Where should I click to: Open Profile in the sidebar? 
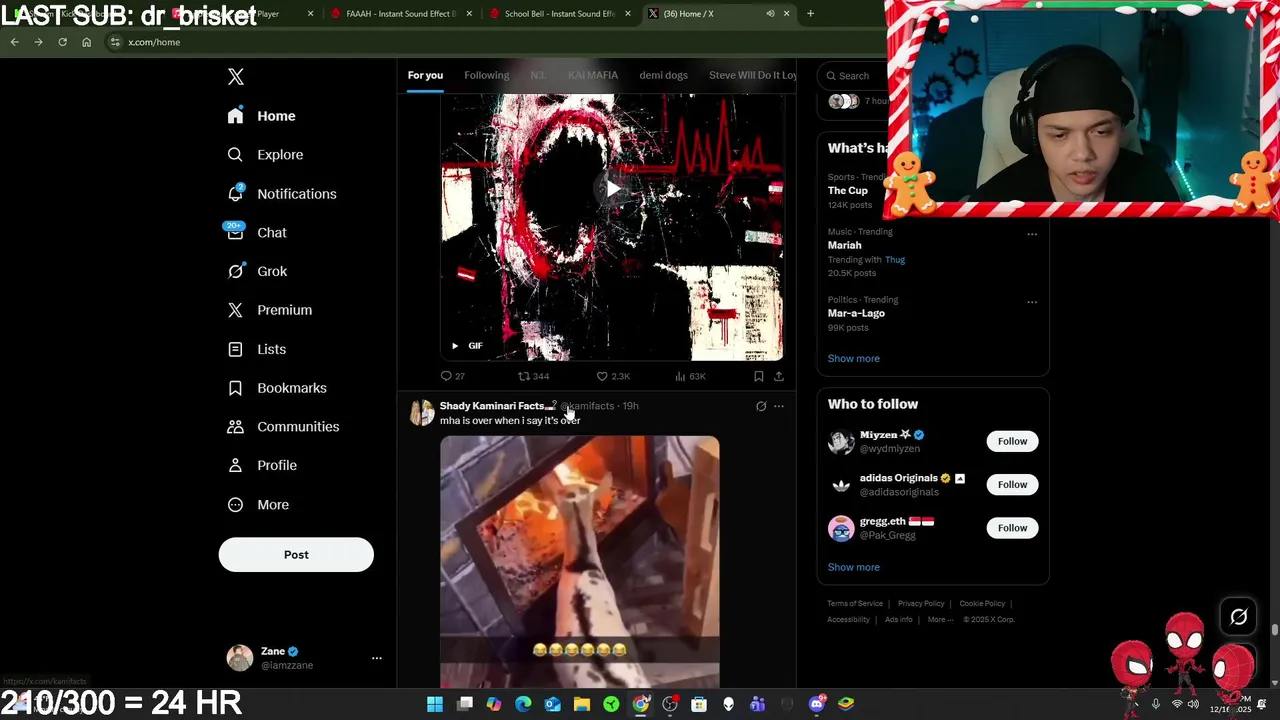[263, 465]
